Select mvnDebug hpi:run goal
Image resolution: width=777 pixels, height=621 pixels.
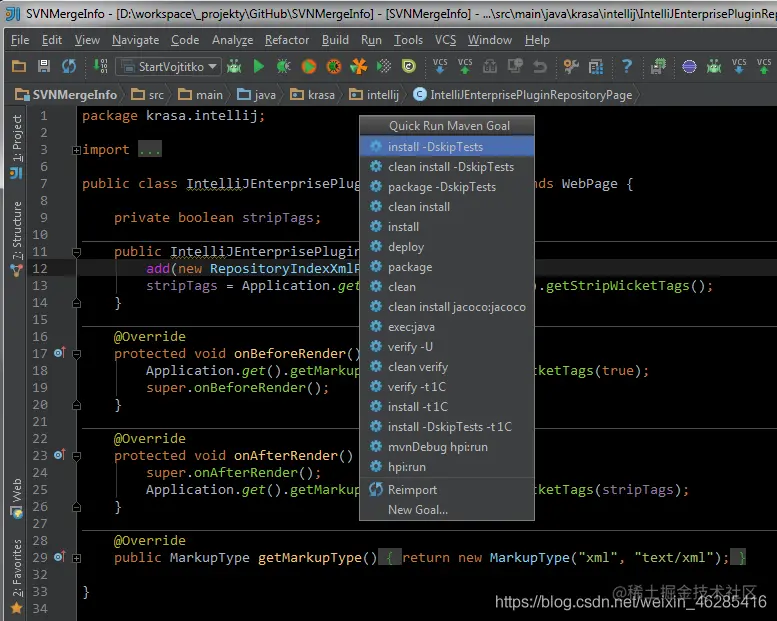coord(447,447)
